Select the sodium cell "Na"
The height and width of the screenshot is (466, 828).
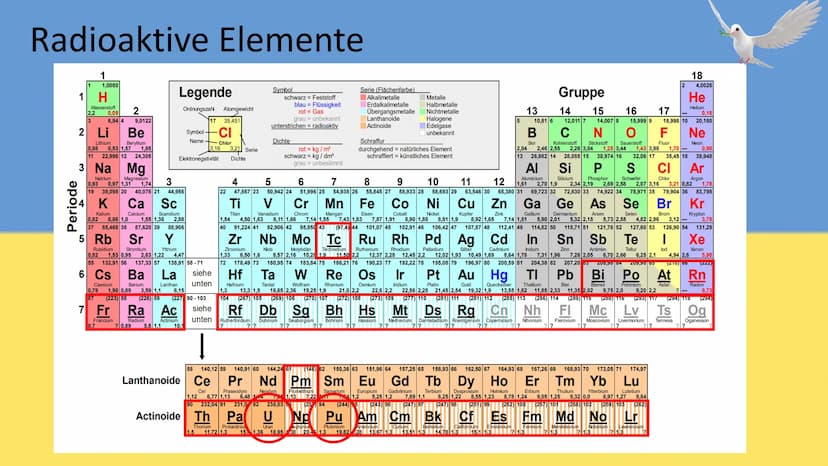click(x=103, y=170)
